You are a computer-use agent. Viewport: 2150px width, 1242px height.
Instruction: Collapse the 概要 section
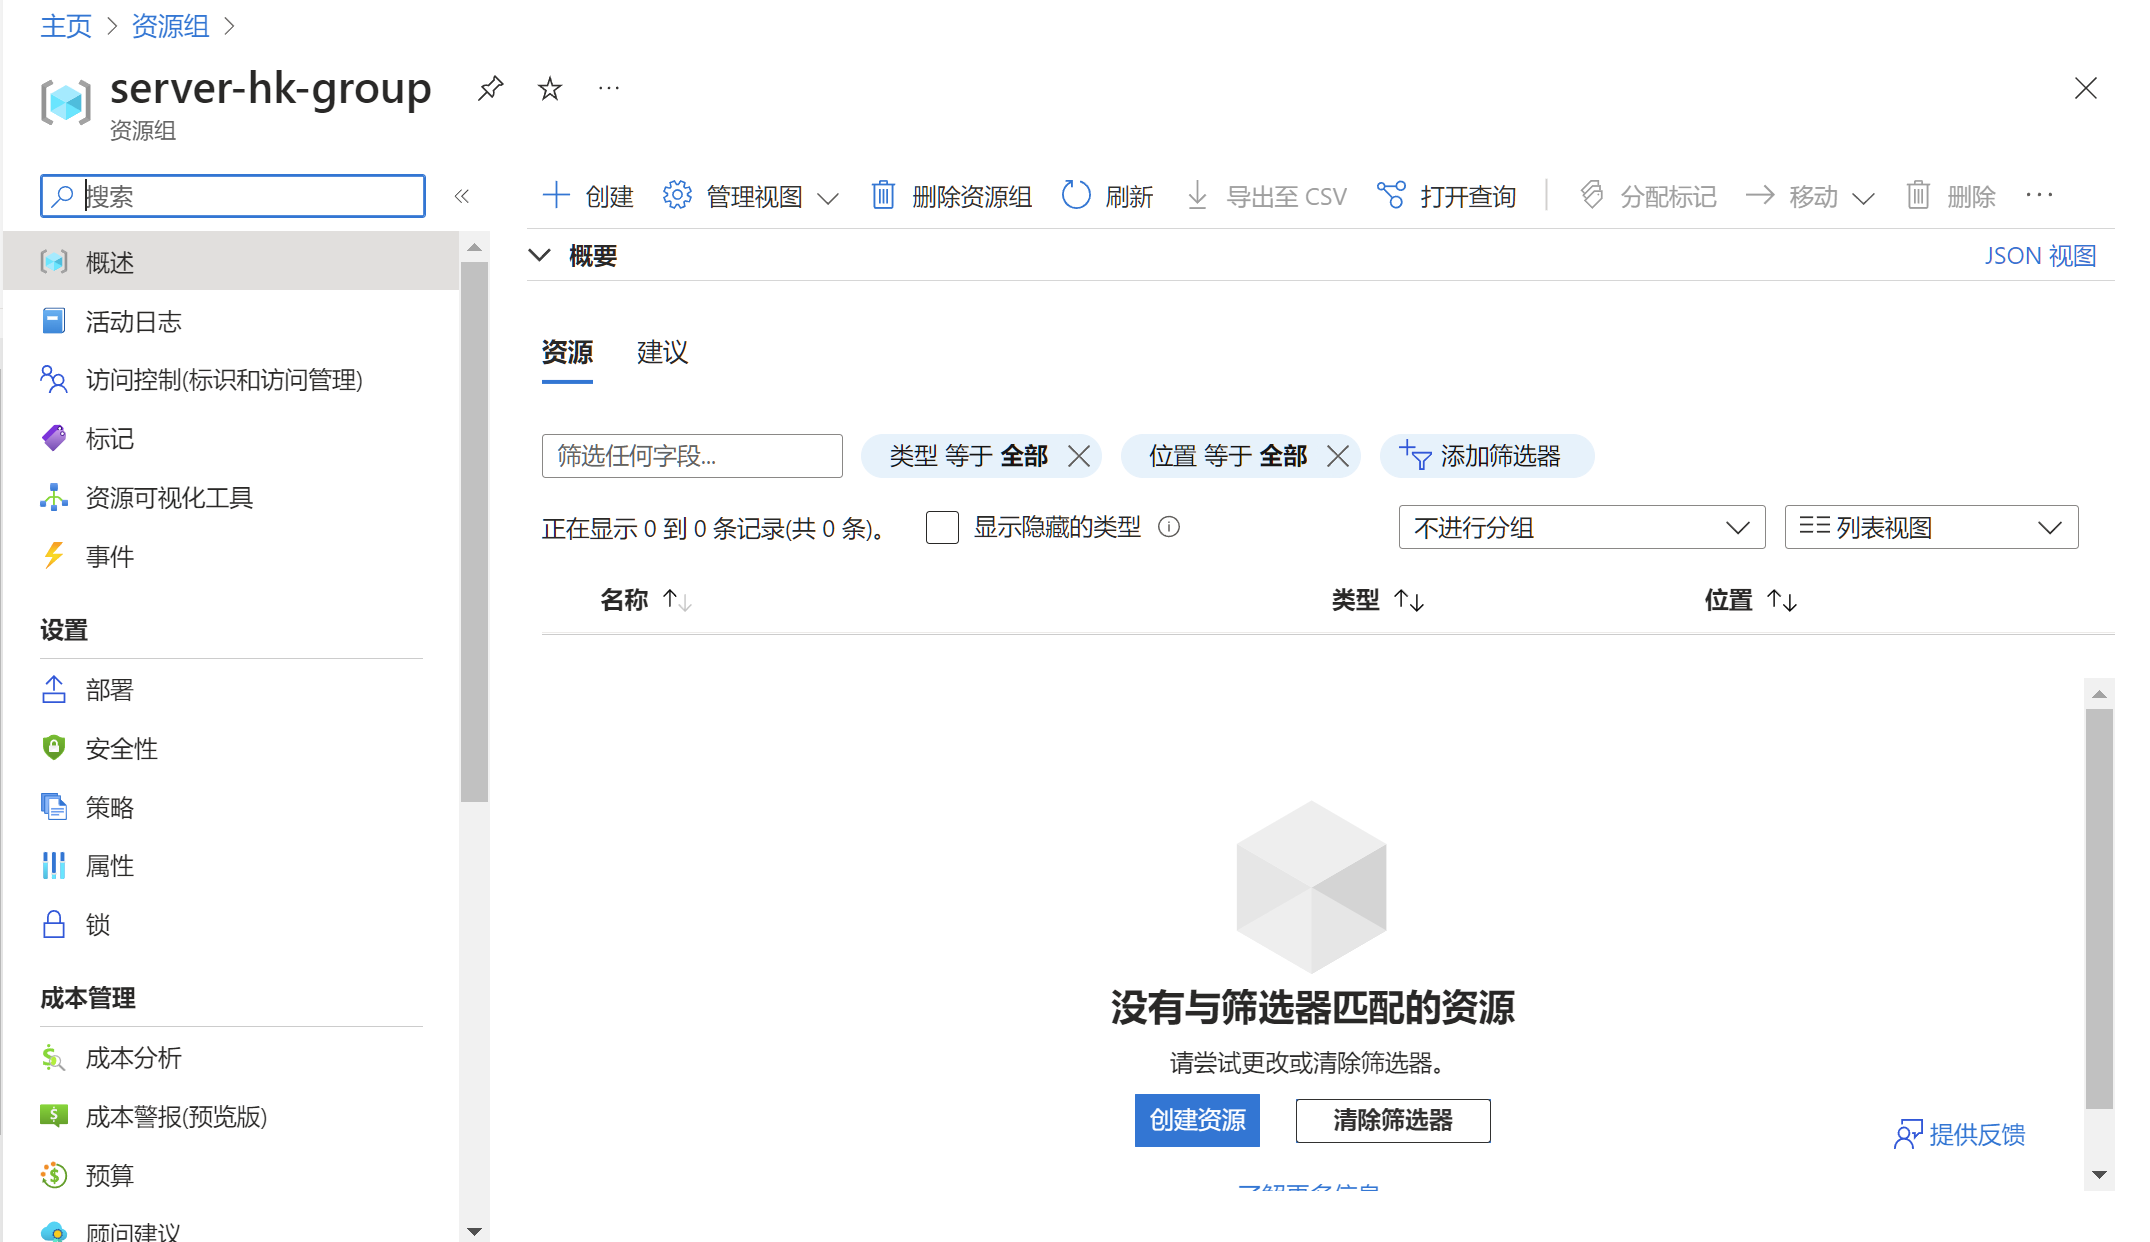(x=540, y=255)
